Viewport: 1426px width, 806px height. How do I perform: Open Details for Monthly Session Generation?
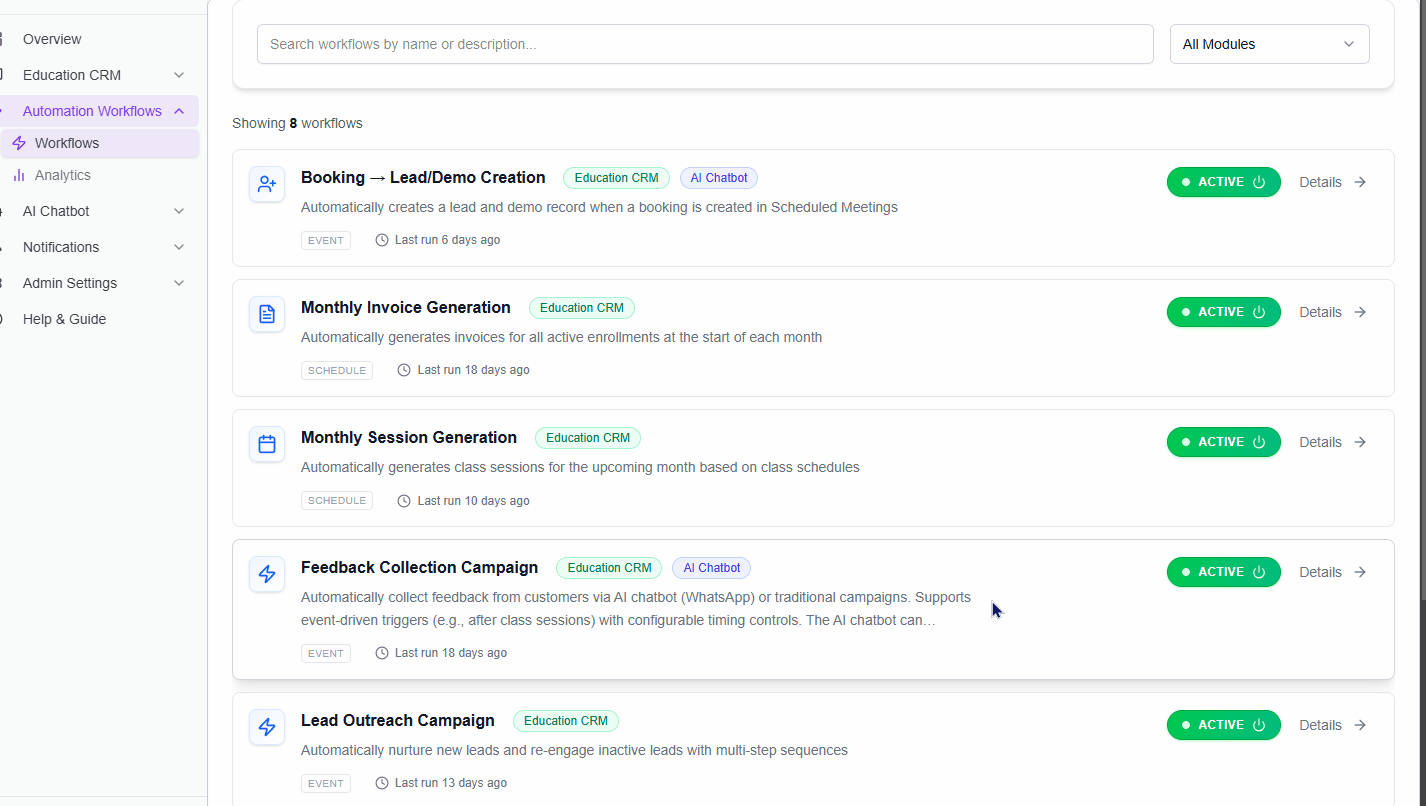point(1320,441)
